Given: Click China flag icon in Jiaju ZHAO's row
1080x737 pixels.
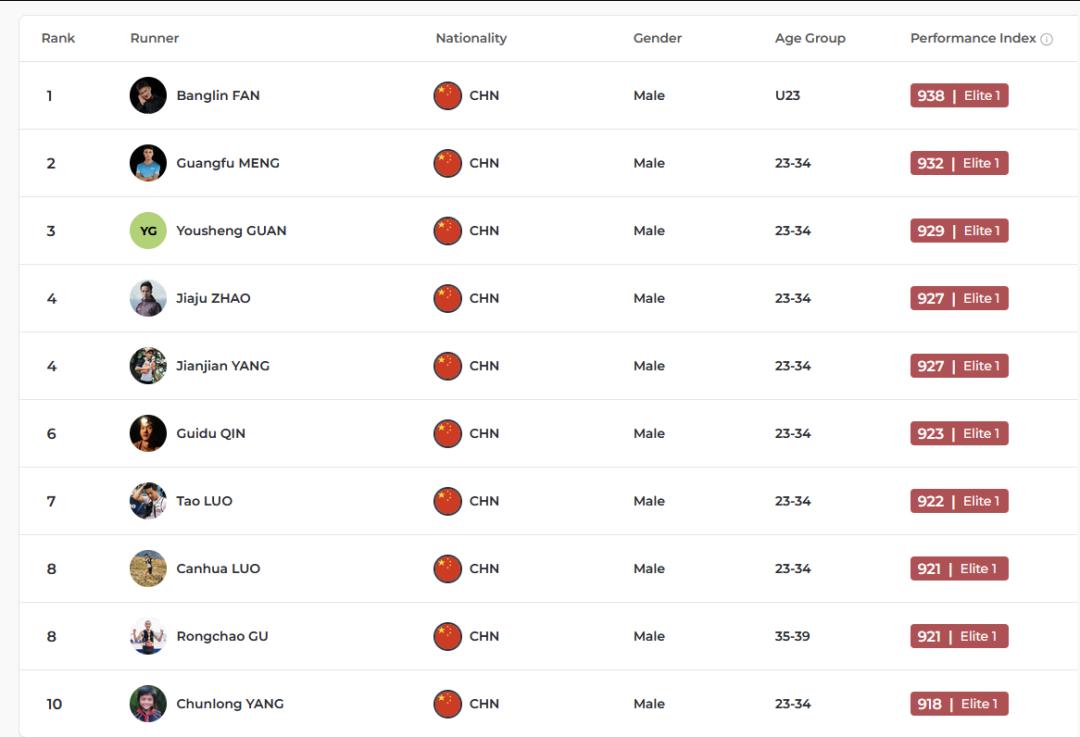Looking at the screenshot, I should point(448,298).
